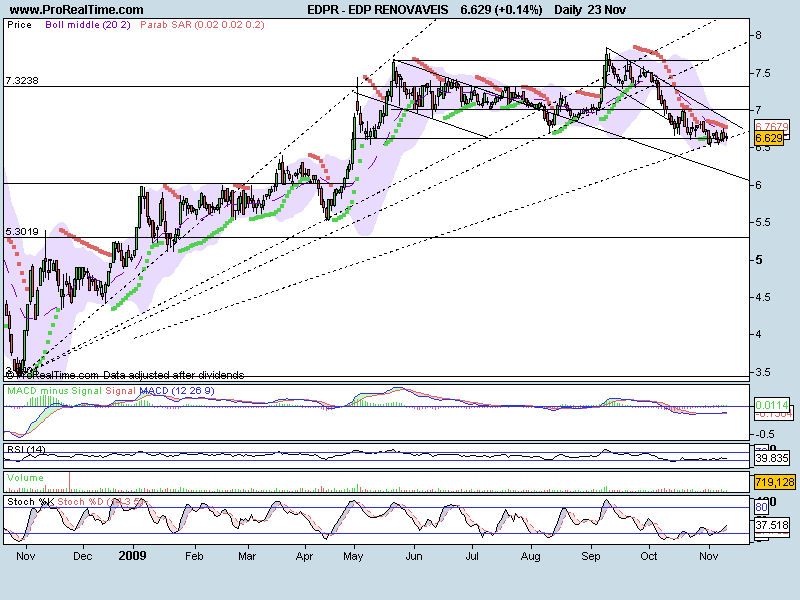Click the 8 tick on the price axis
This screenshot has width=800, height=600.
pos(759,35)
